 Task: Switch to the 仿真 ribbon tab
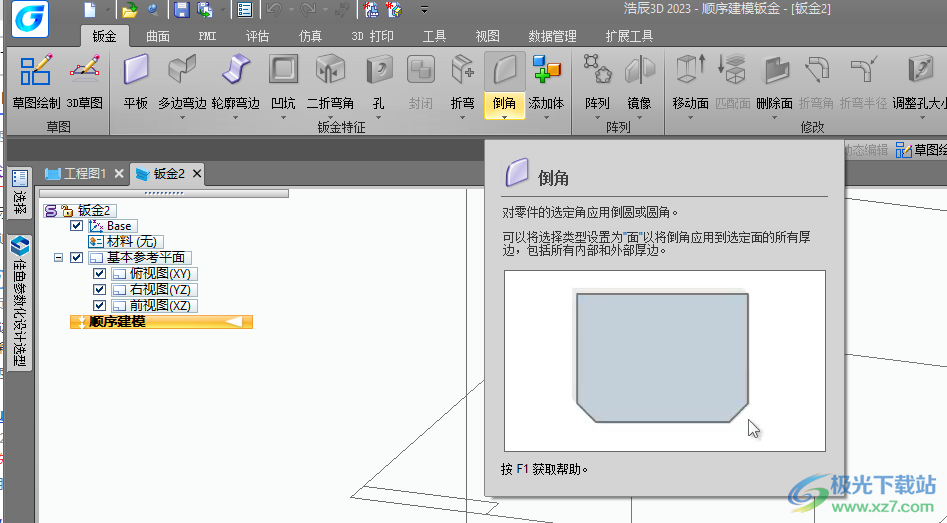click(310, 36)
